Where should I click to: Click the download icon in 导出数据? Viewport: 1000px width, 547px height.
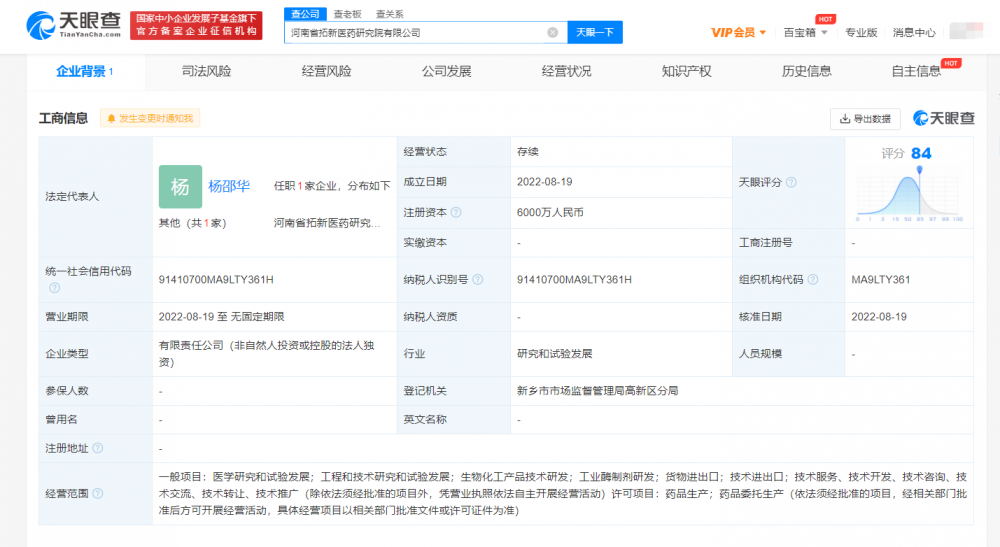tap(844, 119)
